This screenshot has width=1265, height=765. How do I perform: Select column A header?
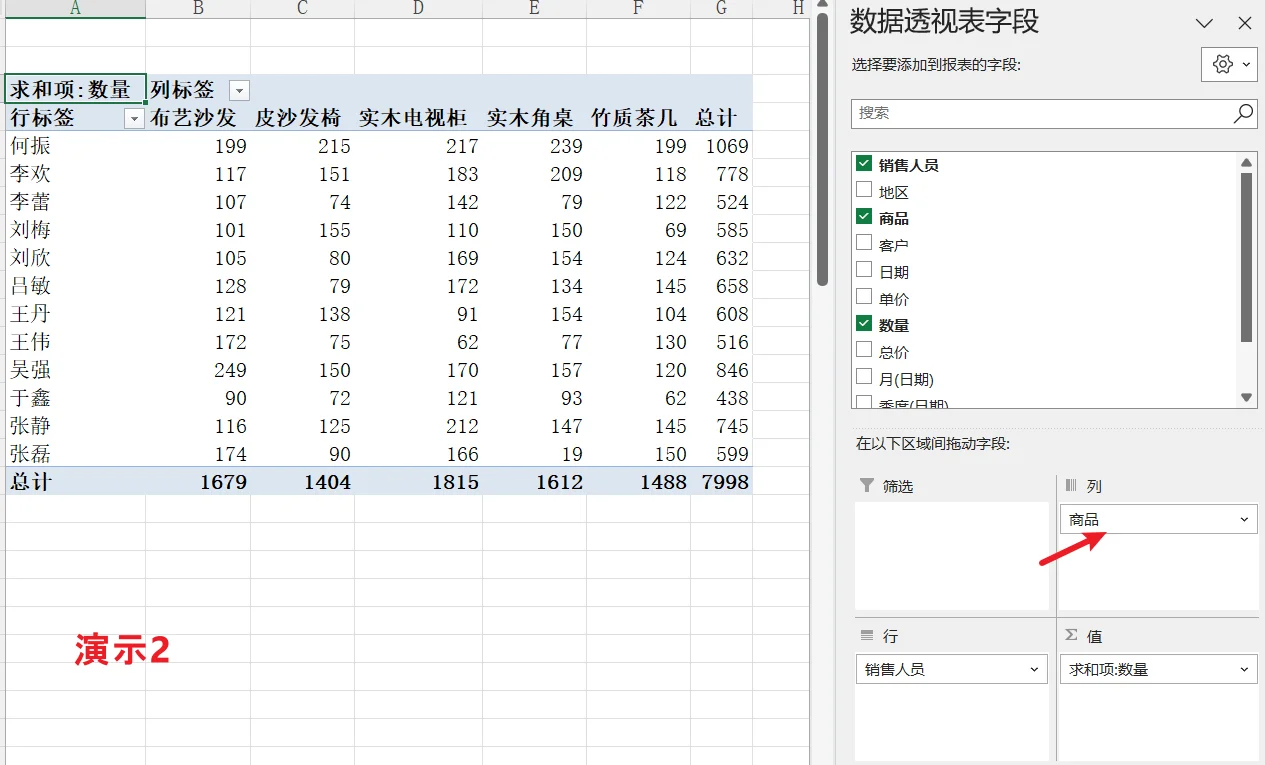(x=75, y=9)
